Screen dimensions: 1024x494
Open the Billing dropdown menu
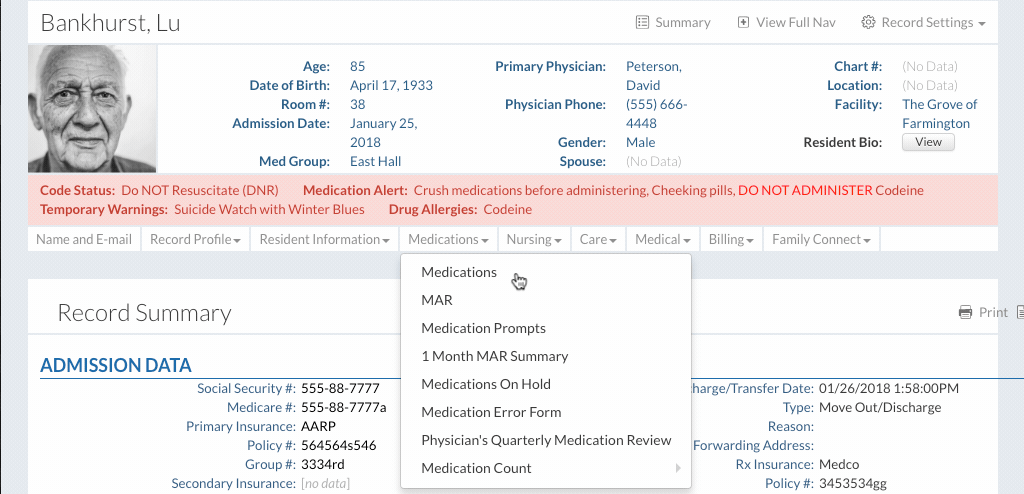pyautogui.click(x=731, y=239)
